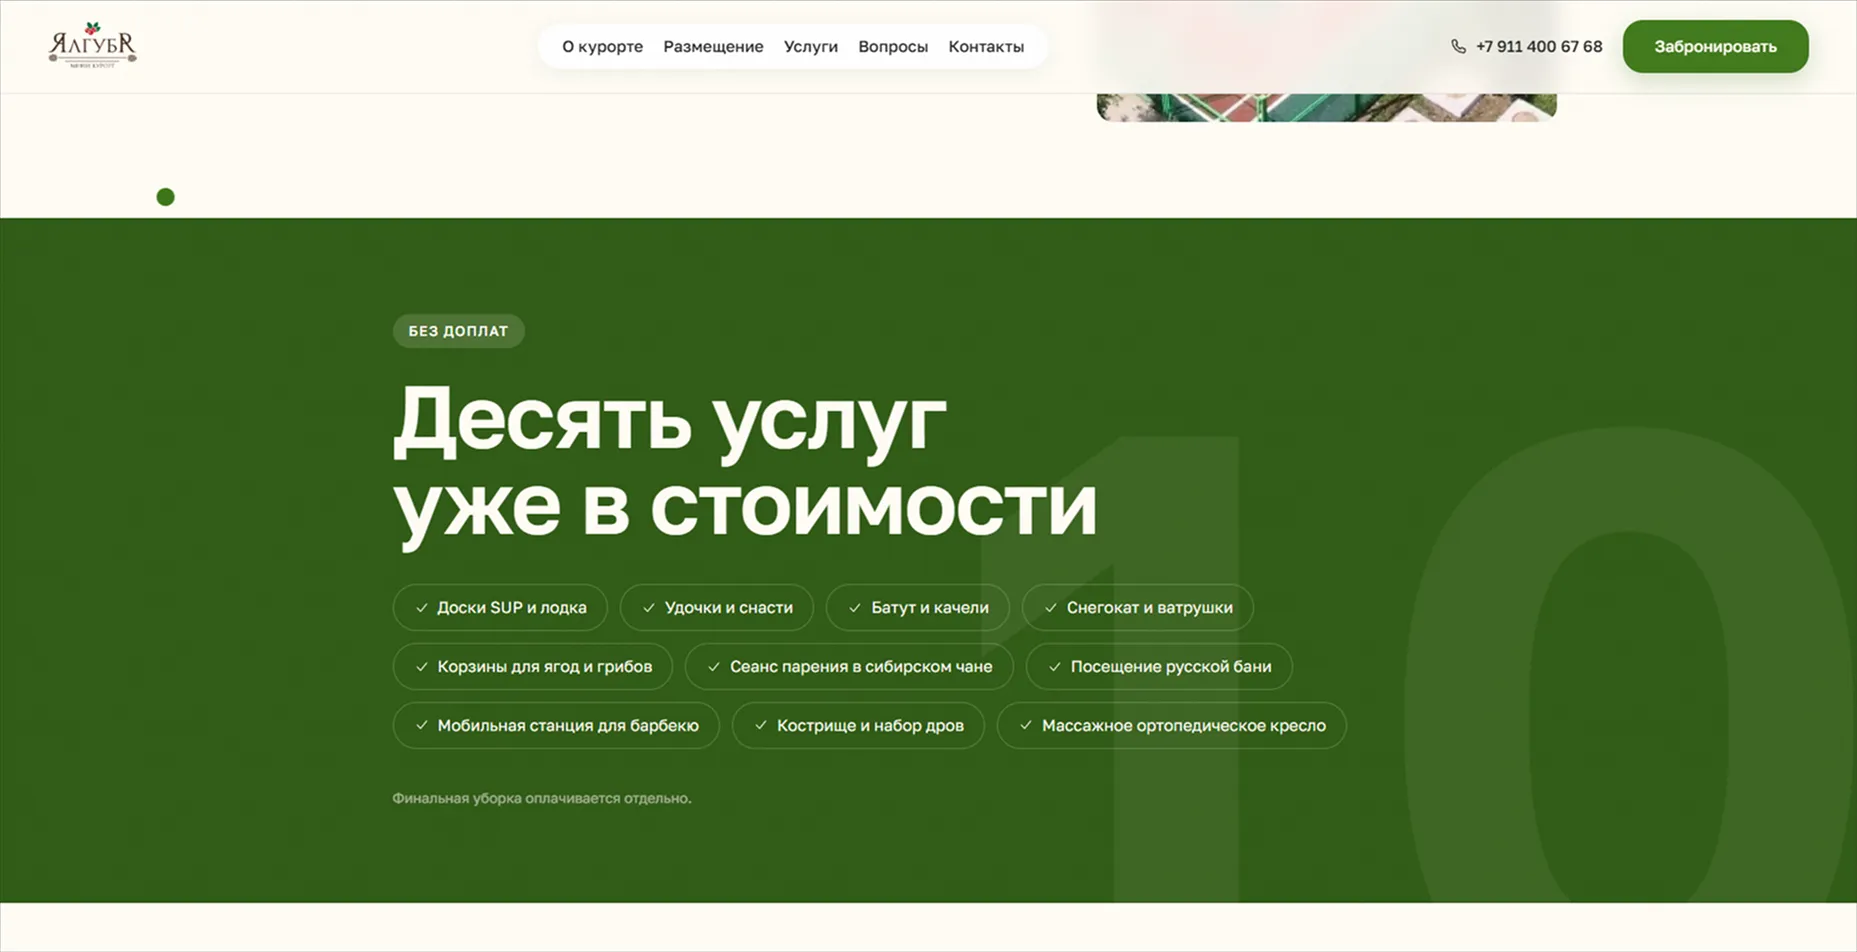Screen dimensions: 1857x952
Task: Click the БЕЗ ДОПЛАТ badge
Action: [458, 331]
